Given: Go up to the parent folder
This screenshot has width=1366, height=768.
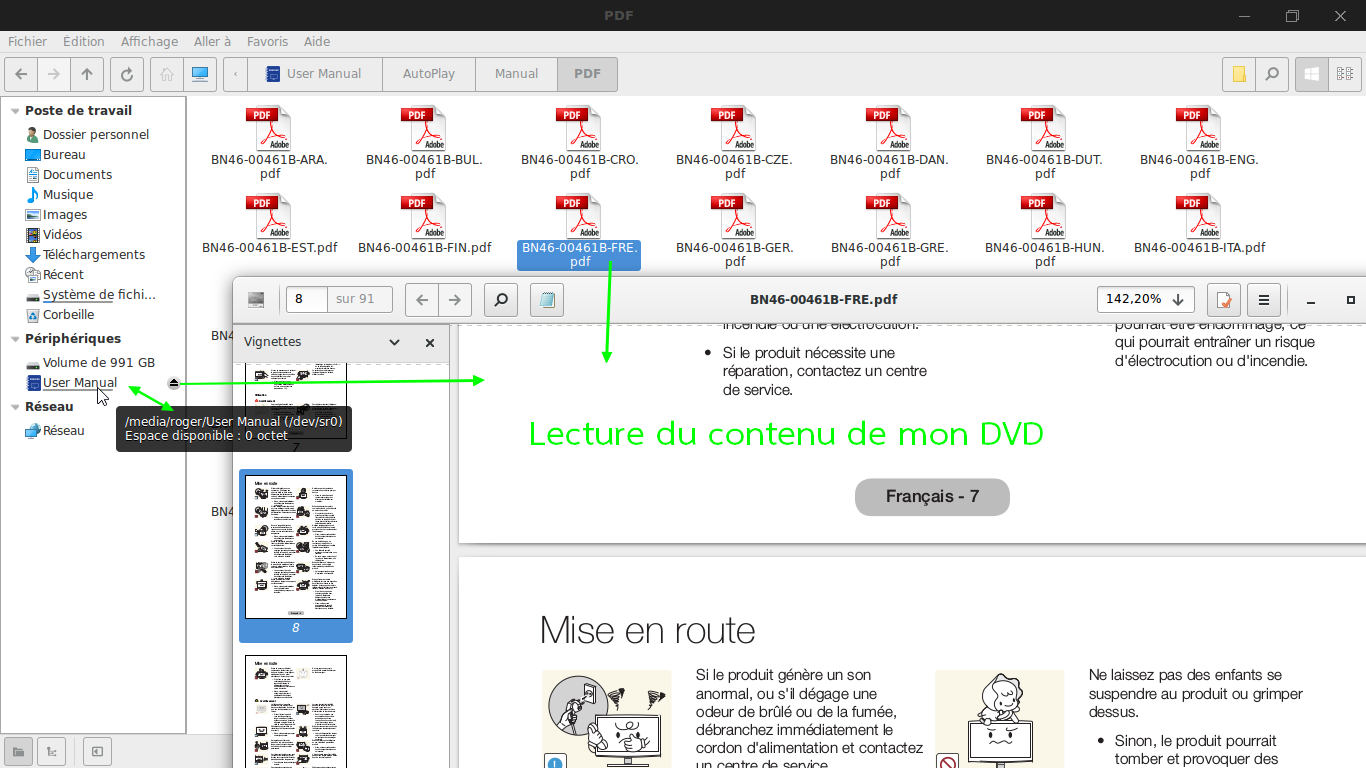Looking at the screenshot, I should tap(87, 74).
